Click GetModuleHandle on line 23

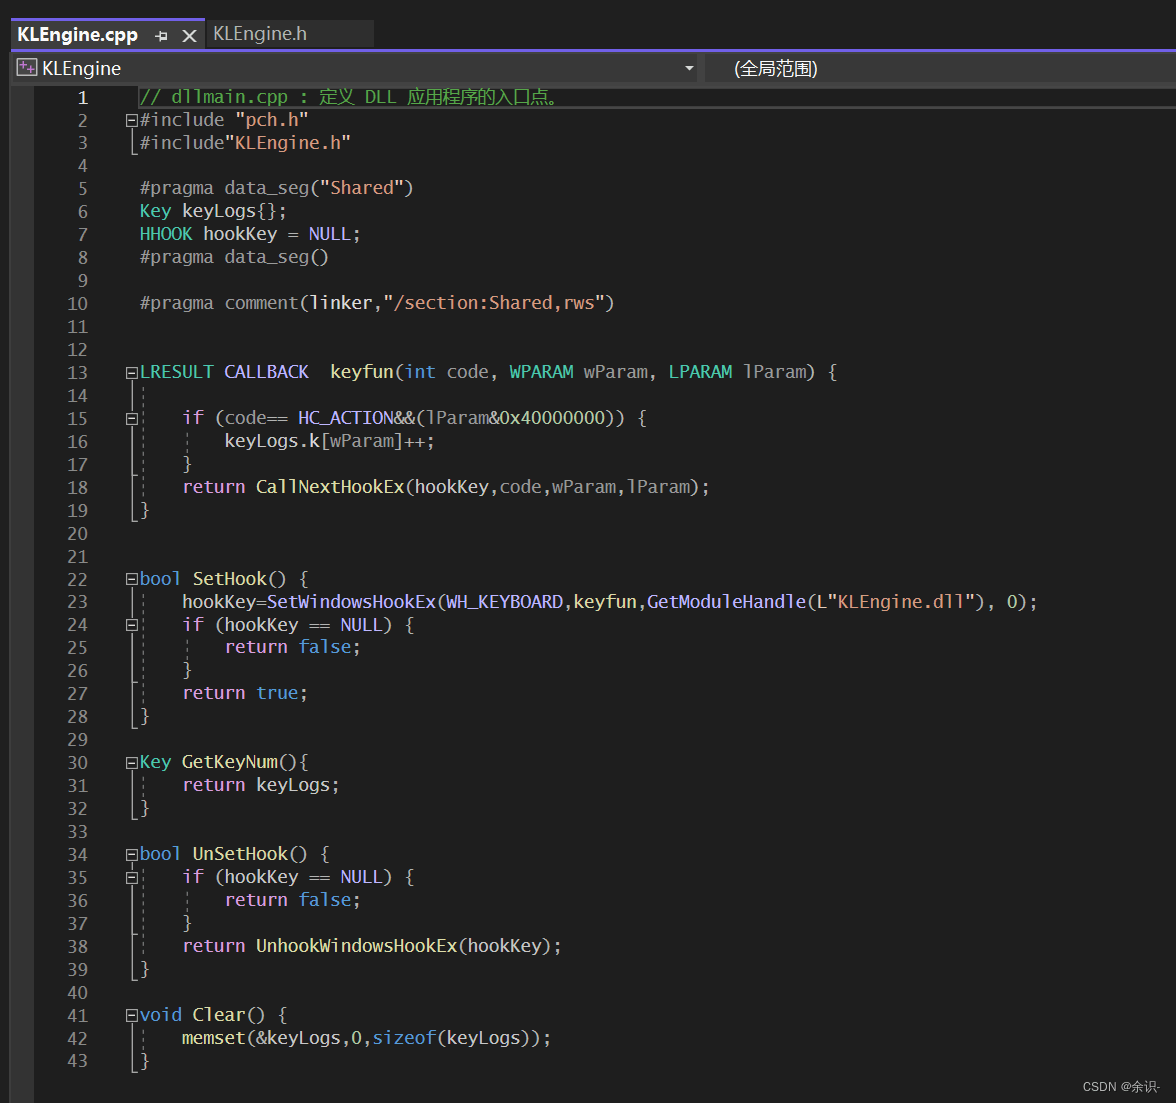(727, 602)
